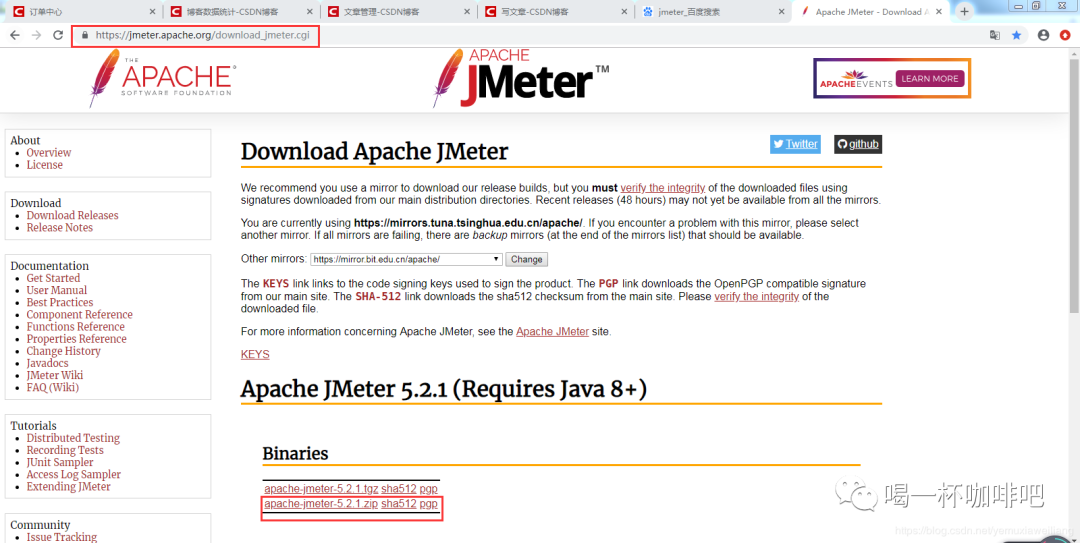Open sha512 link for the zip file

(399, 504)
